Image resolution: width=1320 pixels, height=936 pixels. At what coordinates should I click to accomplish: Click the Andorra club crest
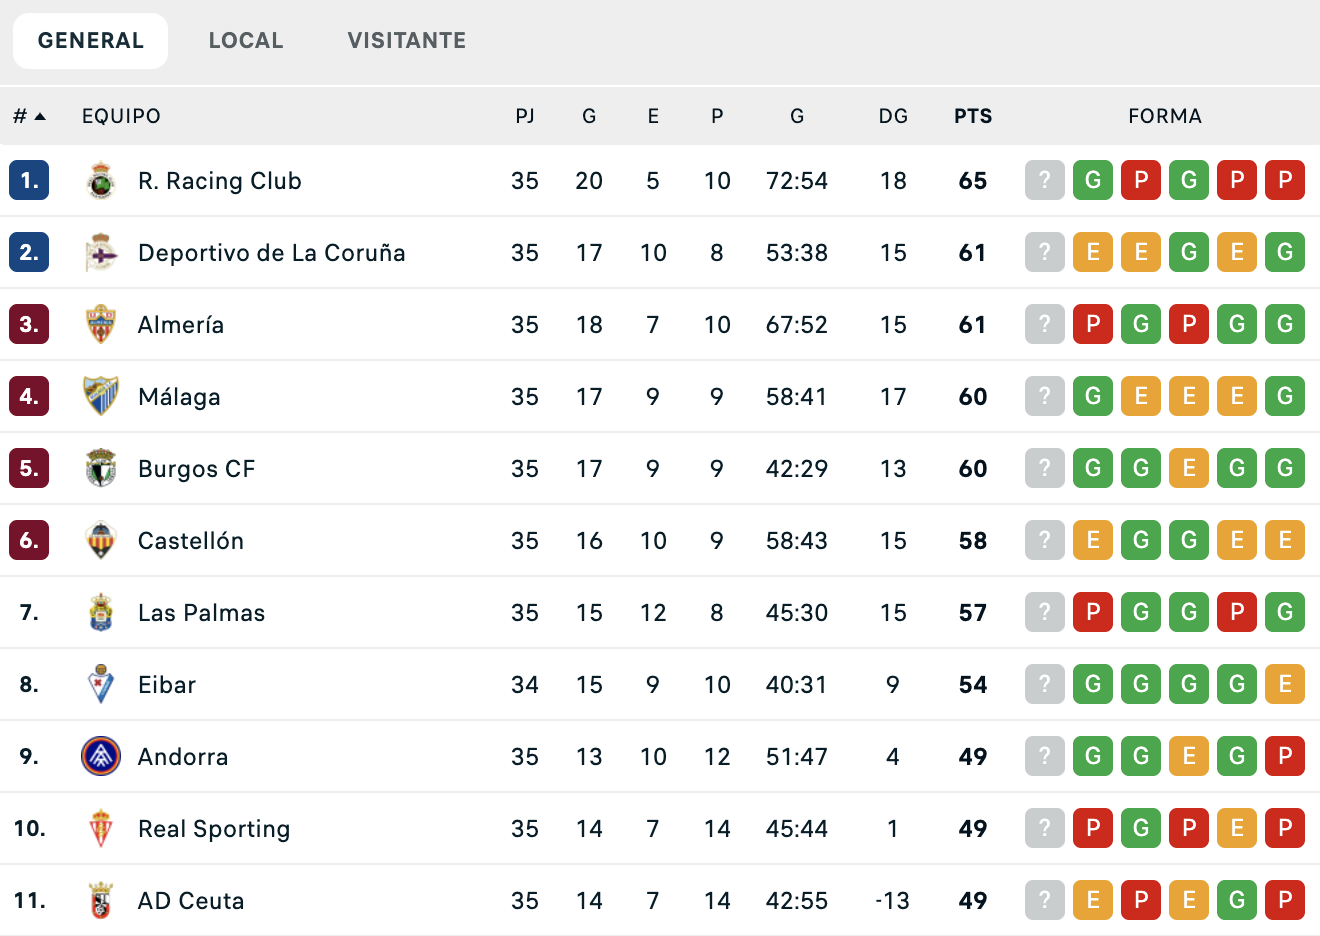(101, 756)
